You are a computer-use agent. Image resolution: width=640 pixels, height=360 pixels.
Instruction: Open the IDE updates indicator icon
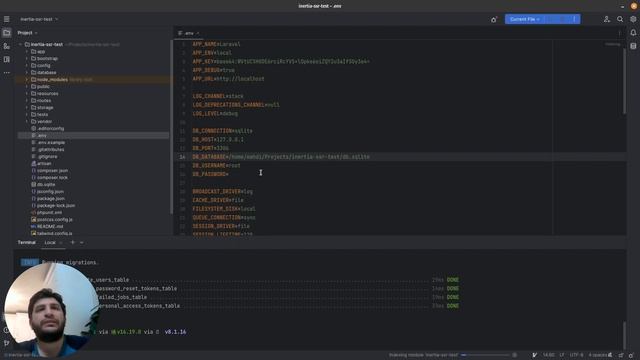tap(494, 19)
